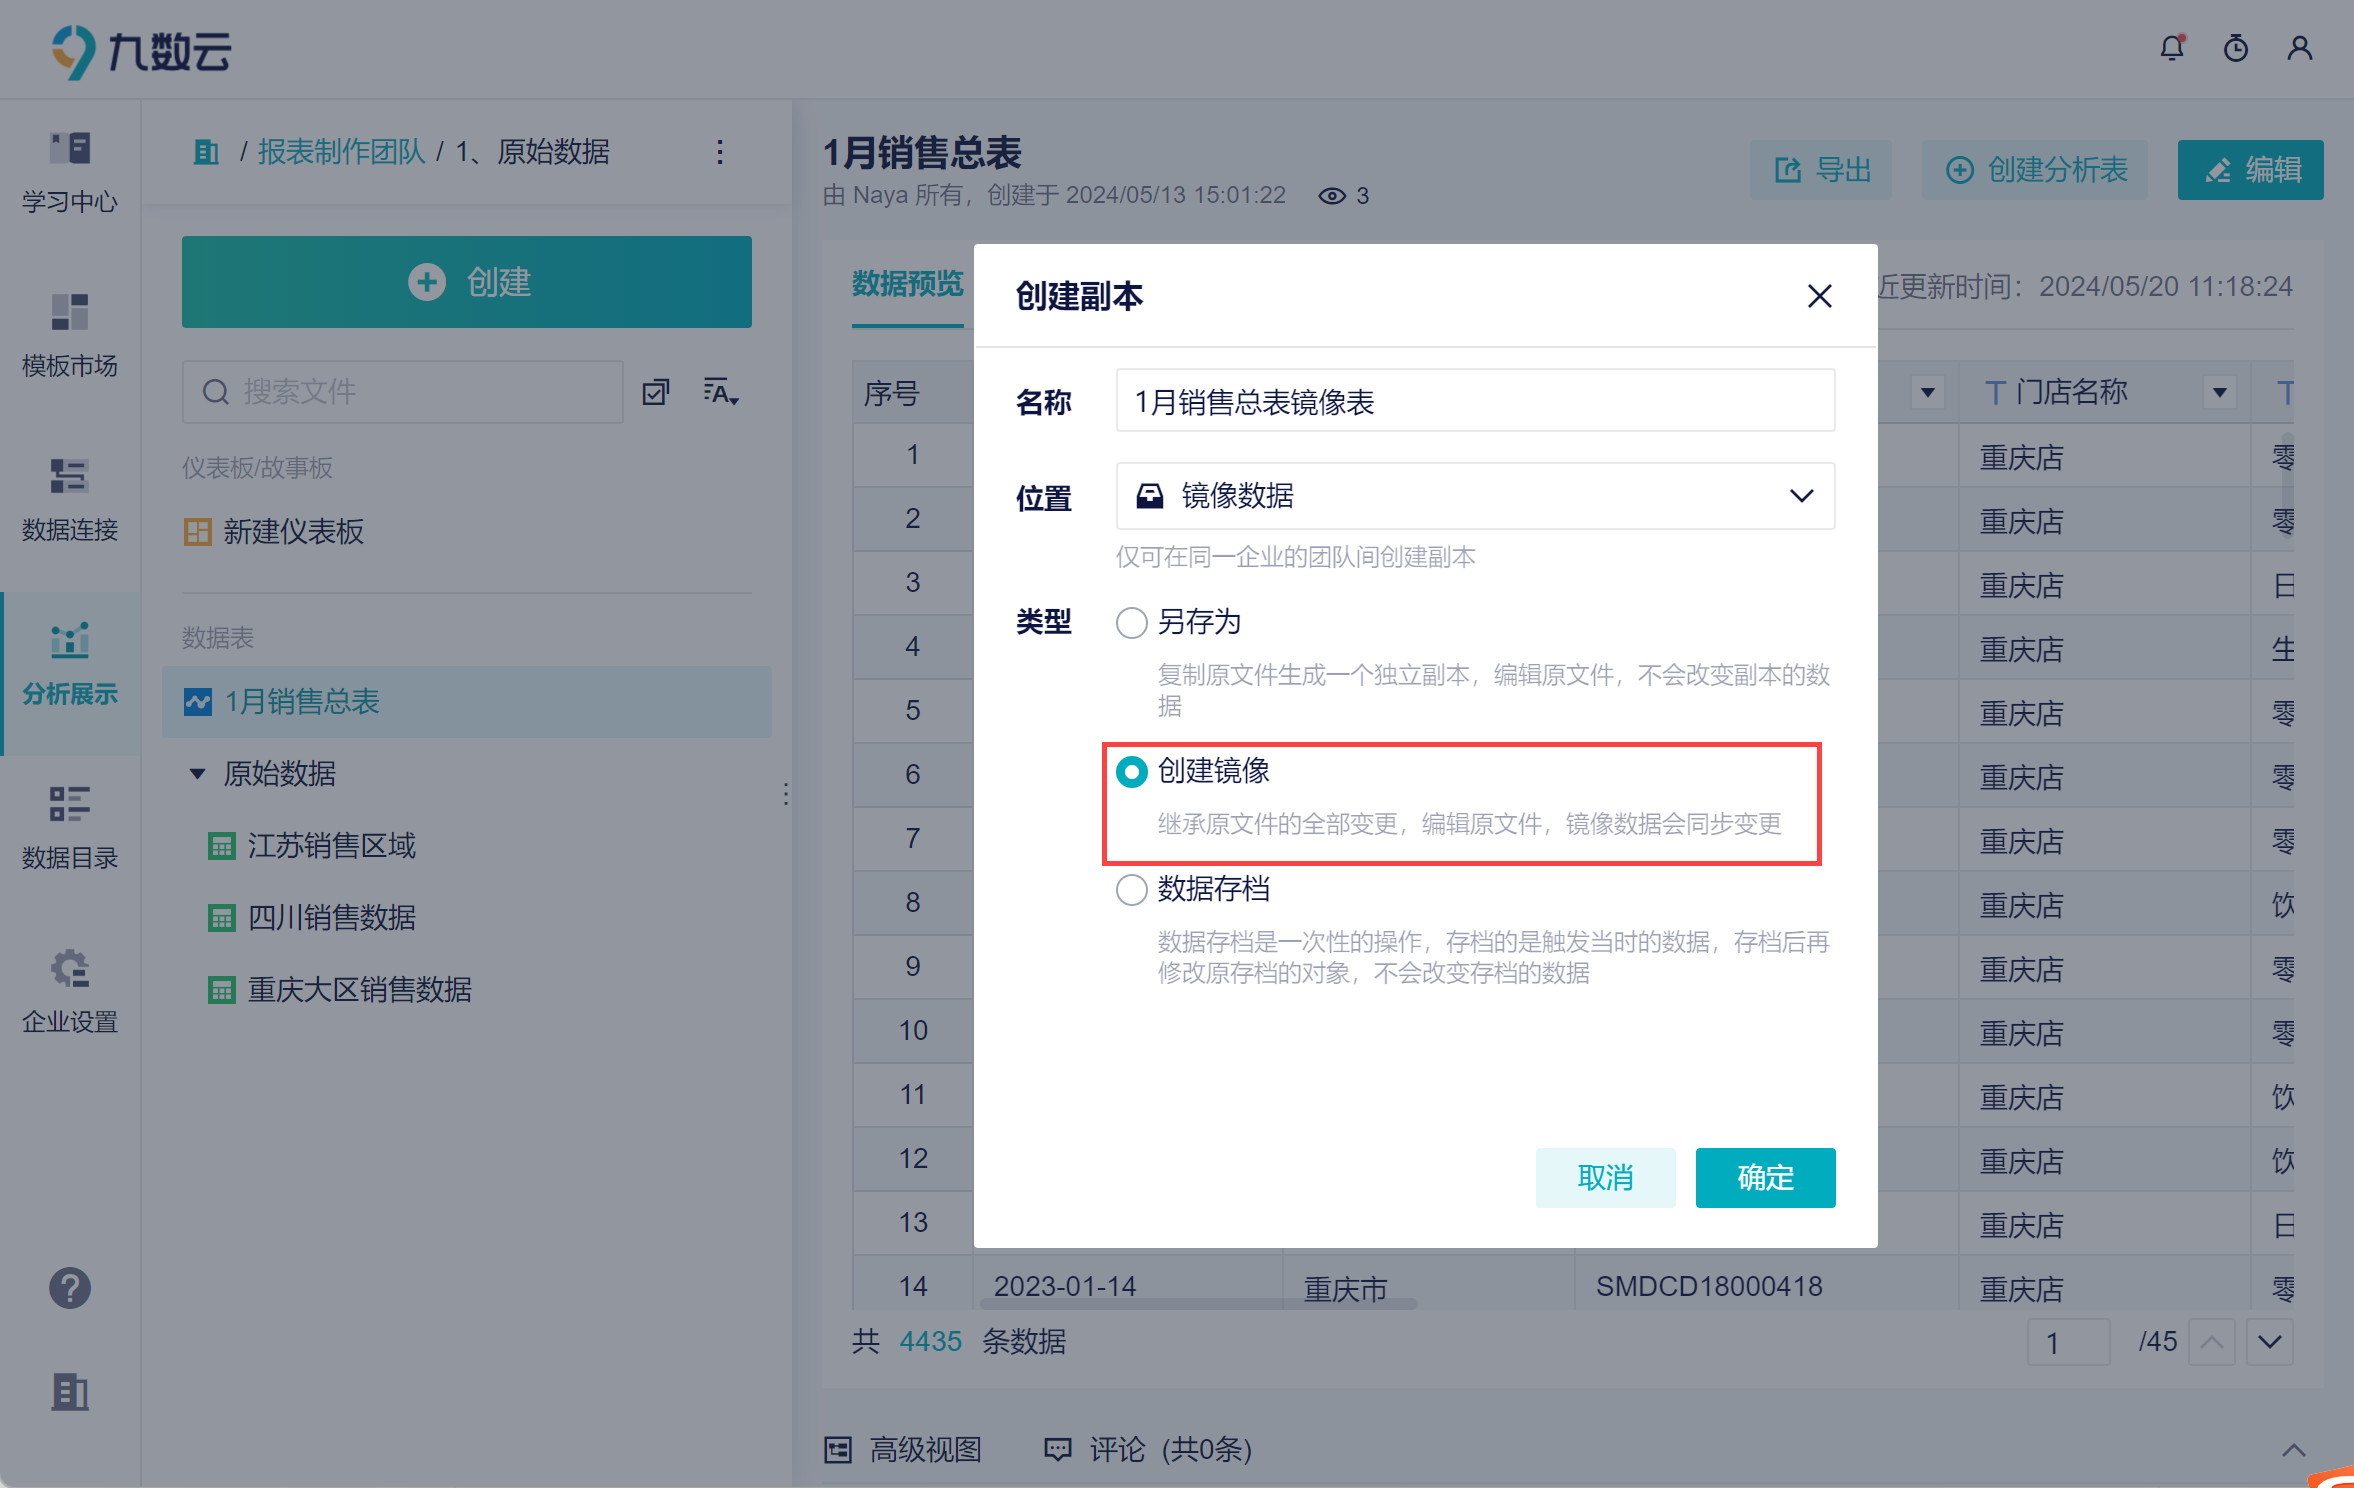Click the 搜索文件 search box
2354x1488 pixels.
pos(403,392)
